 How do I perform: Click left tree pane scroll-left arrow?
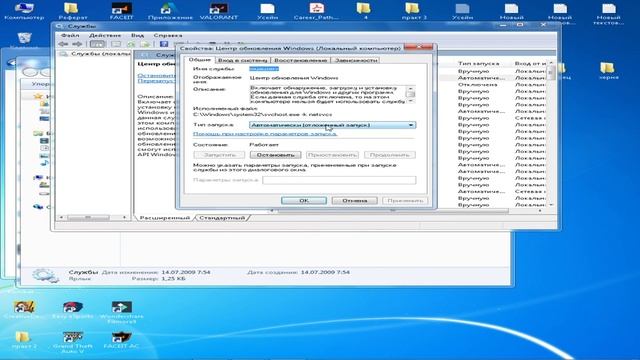61,217
